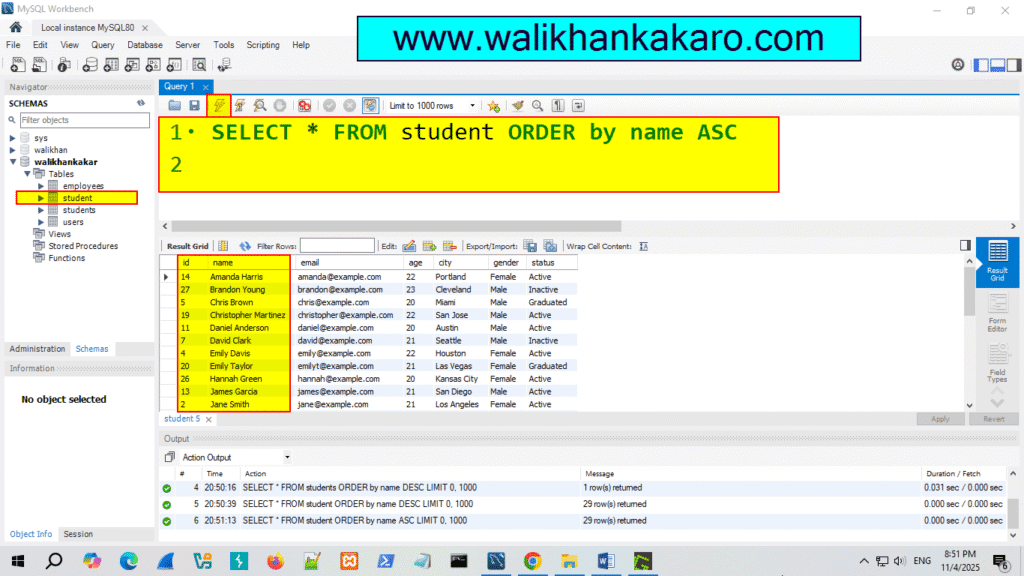Click the Save SQL script icon
1024x576 pixels.
coord(193,105)
